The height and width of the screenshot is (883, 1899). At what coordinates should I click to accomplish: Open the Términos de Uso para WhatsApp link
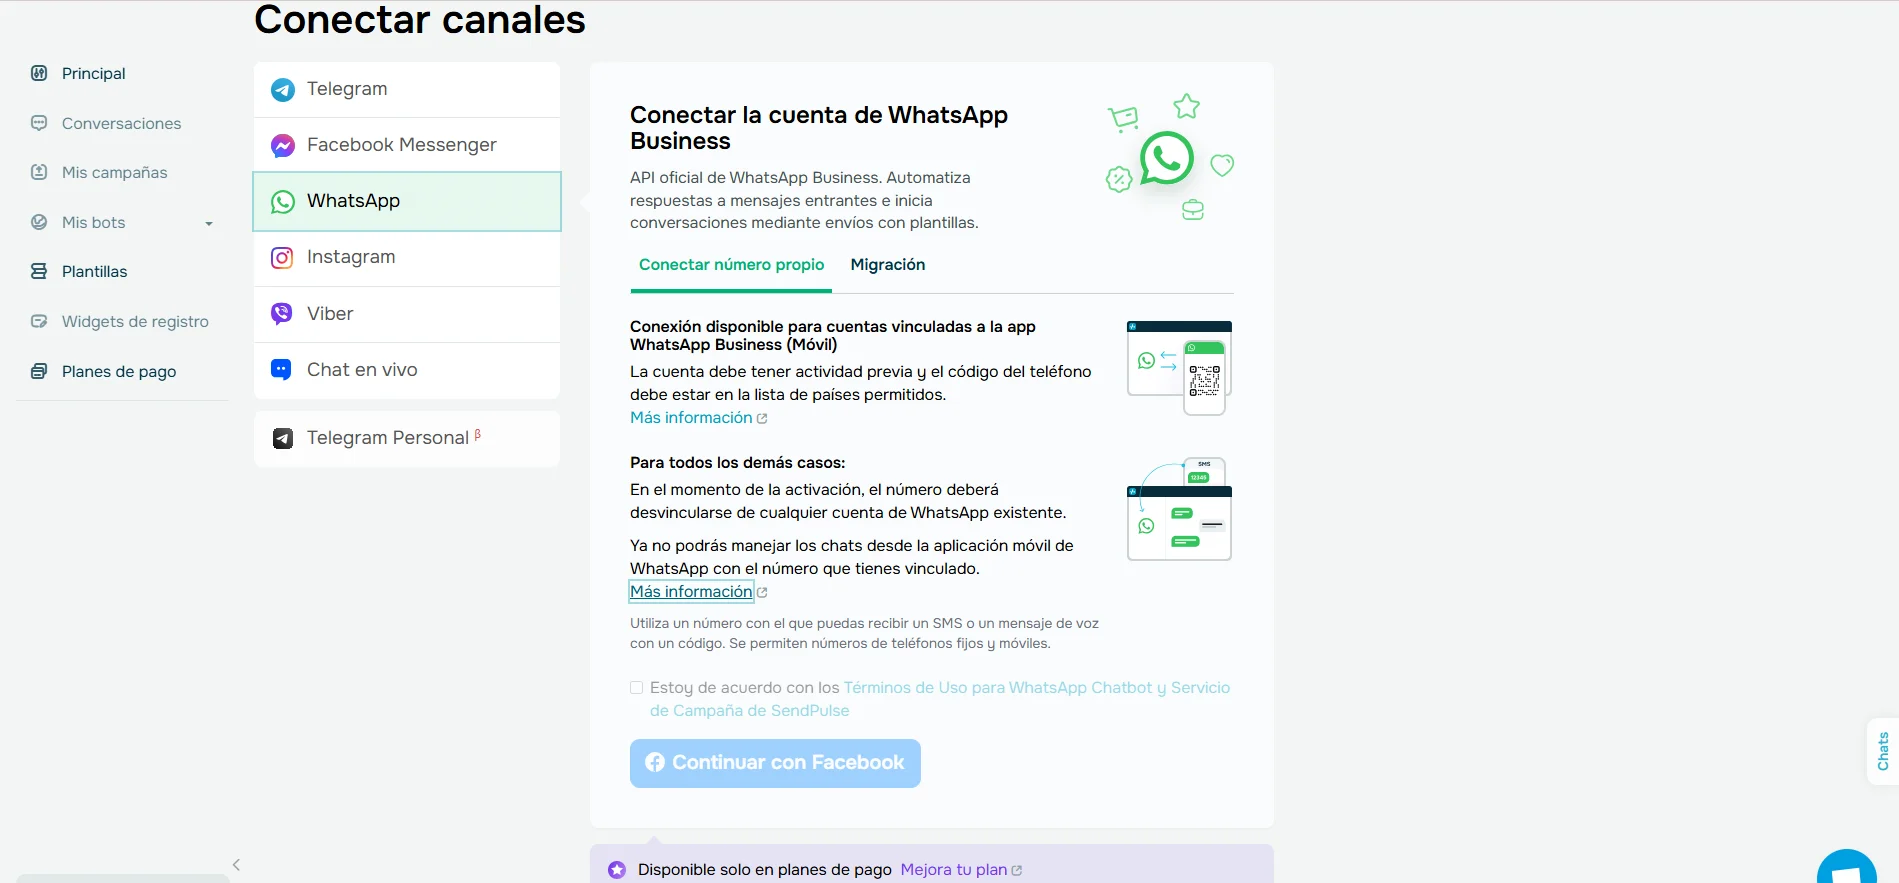(940, 699)
